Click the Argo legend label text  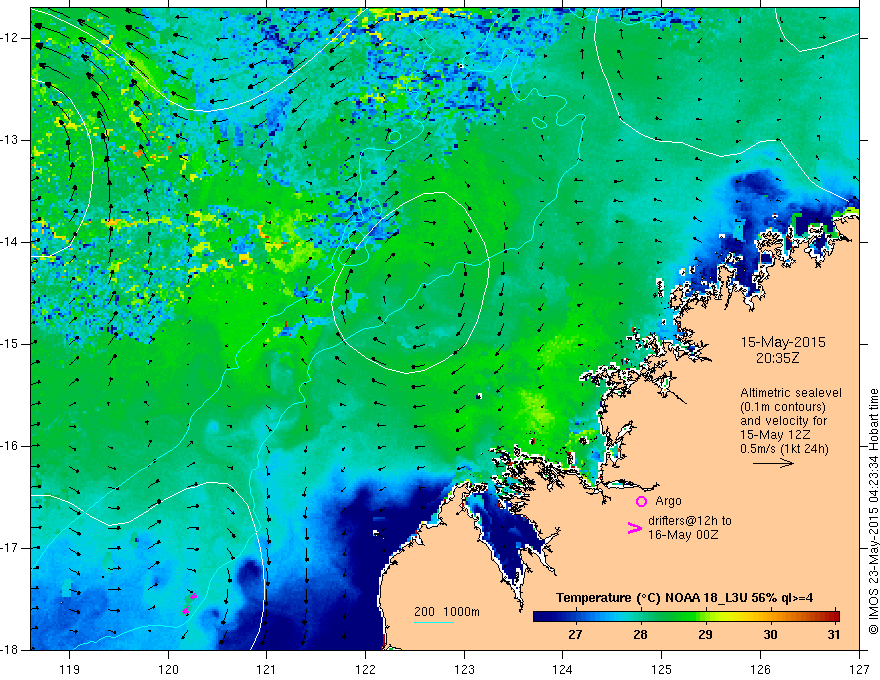[x=668, y=501]
